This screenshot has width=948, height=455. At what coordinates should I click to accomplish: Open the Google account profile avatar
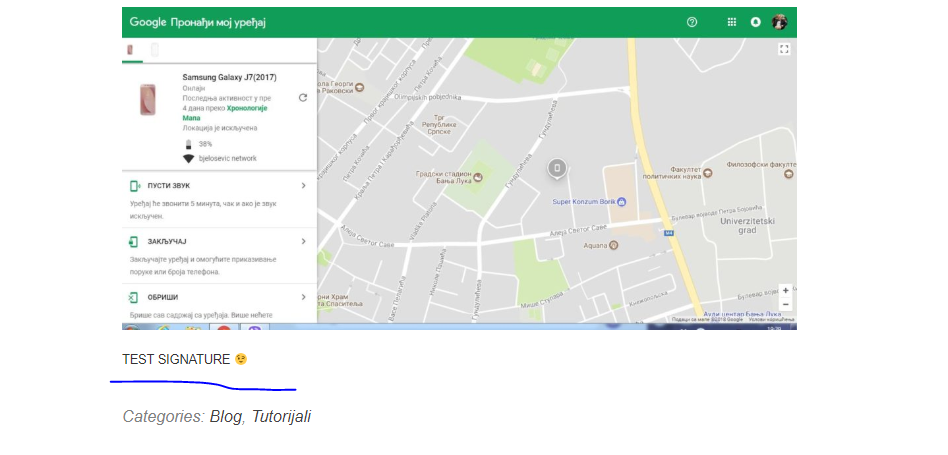point(779,22)
